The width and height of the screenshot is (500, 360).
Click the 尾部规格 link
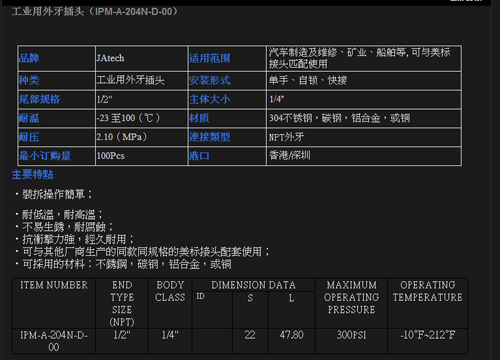click(39, 99)
